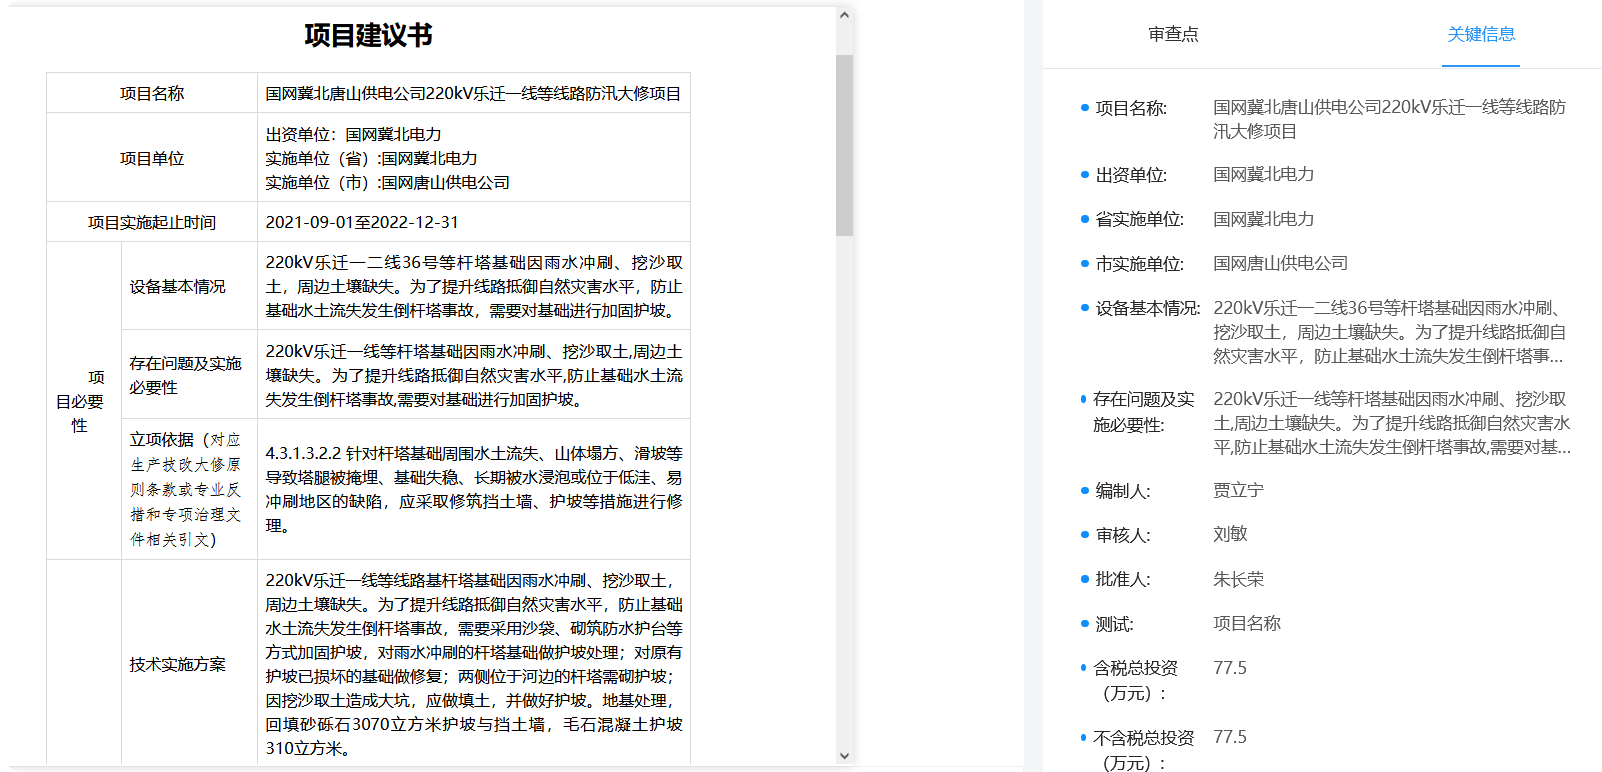Click the date range 2021-09-01至2022-12-31 cell
The height and width of the screenshot is (772, 1602).
point(362,222)
